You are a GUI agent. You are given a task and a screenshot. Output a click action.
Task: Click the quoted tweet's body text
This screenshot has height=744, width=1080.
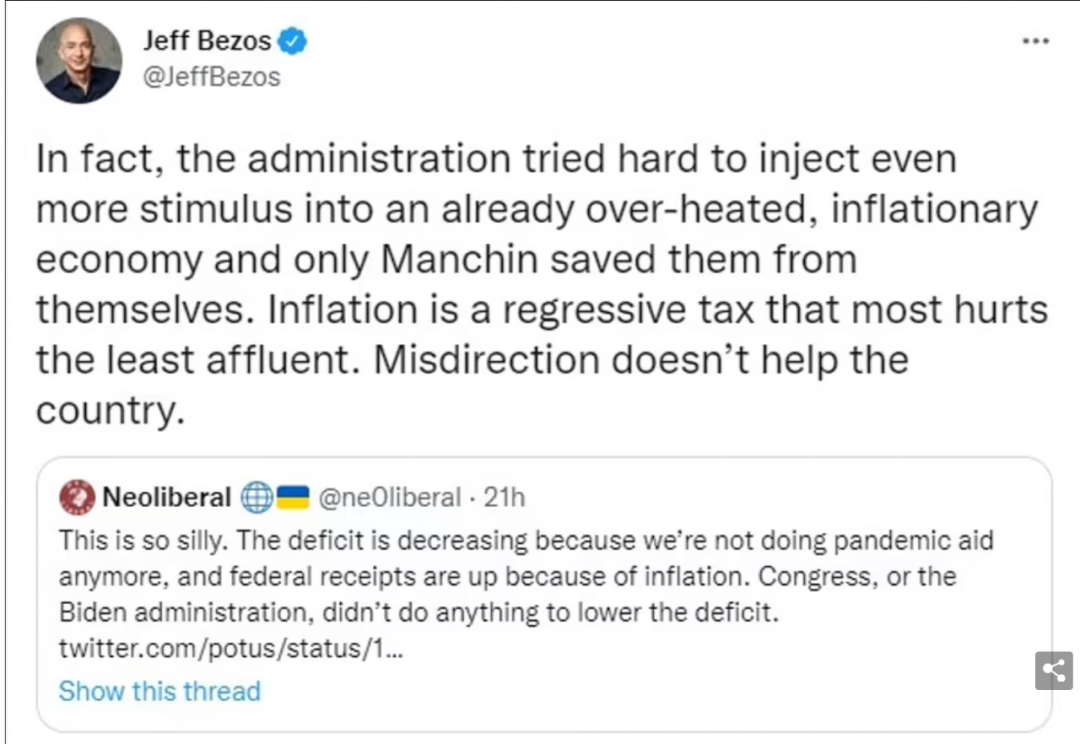(500, 576)
